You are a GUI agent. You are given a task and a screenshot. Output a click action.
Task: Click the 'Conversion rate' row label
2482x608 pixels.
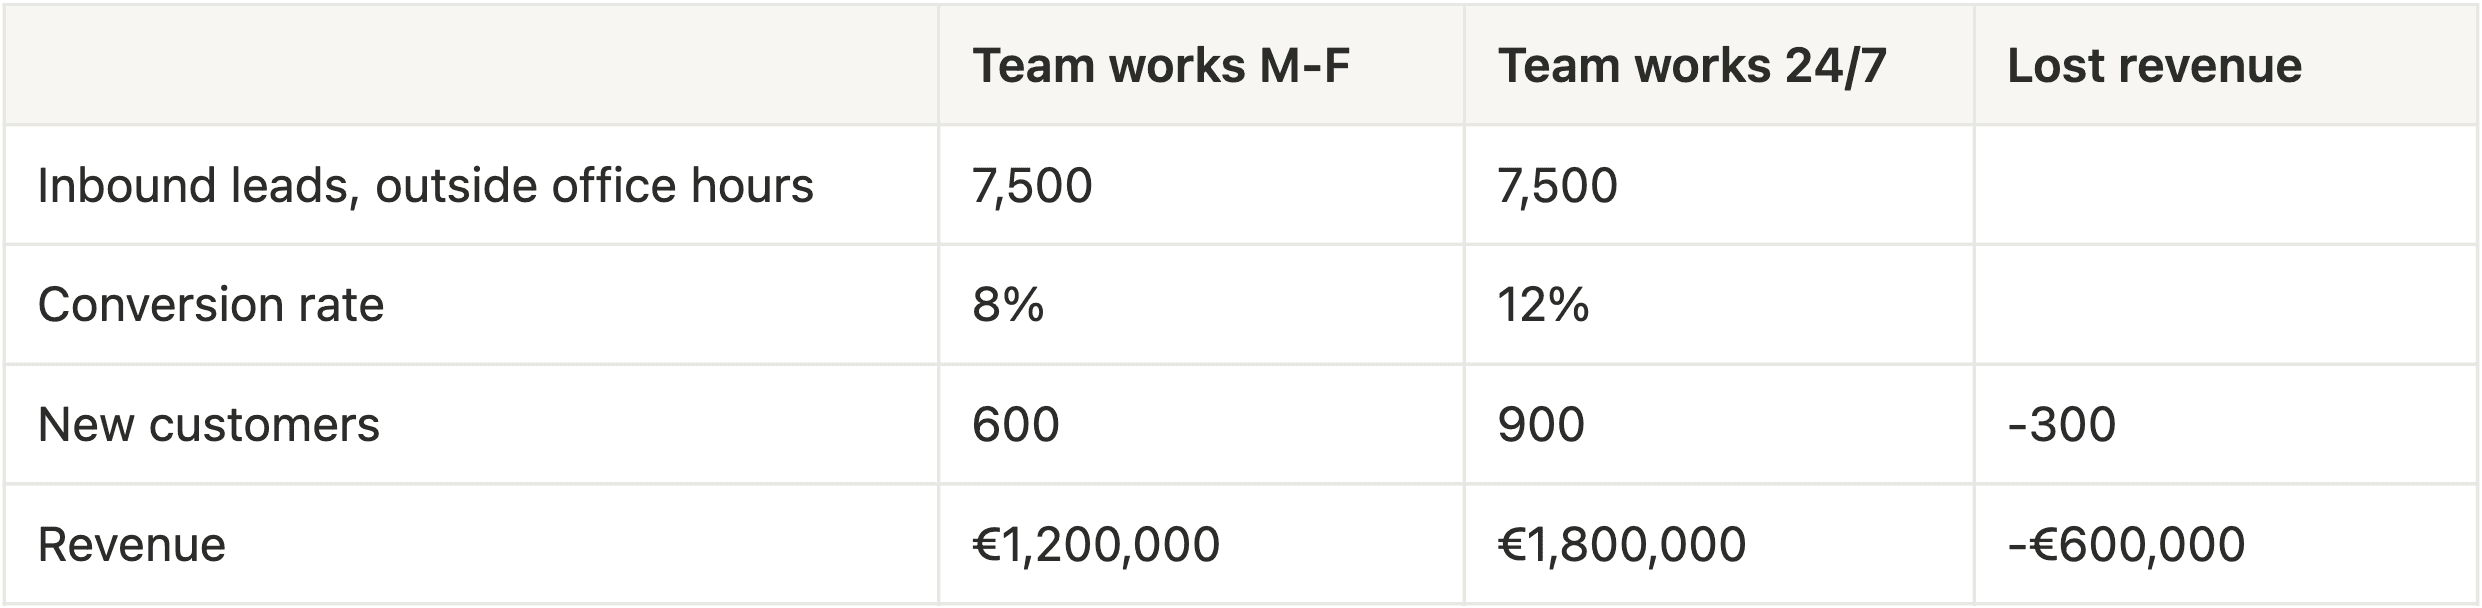471,305
